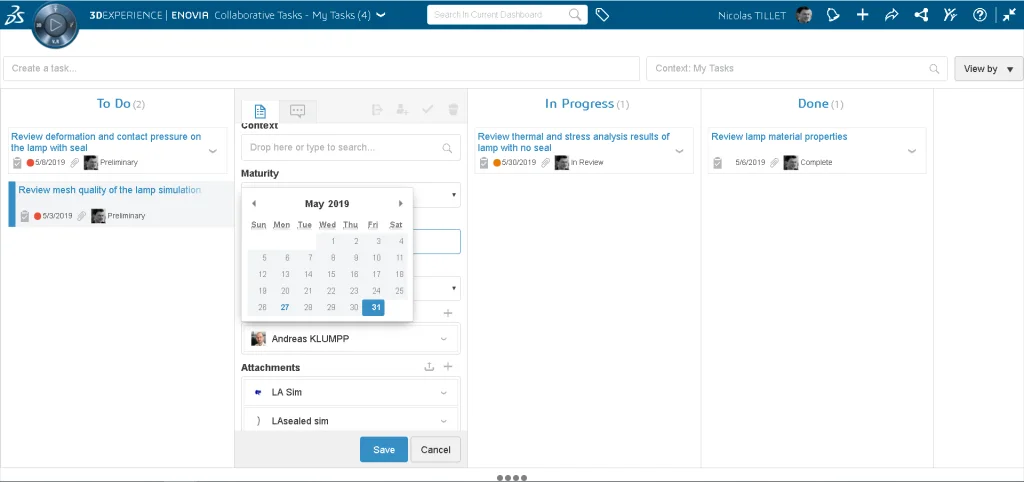
Task: Click the May 2019 calendar title
Action: 327,204
